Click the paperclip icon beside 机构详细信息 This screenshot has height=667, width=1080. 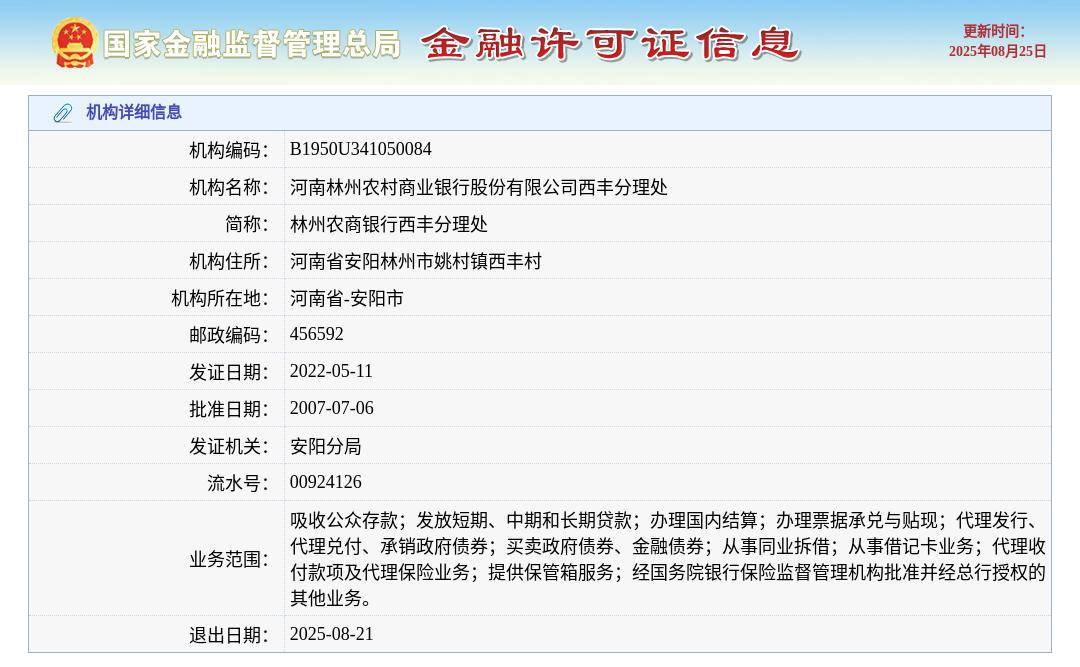point(63,113)
